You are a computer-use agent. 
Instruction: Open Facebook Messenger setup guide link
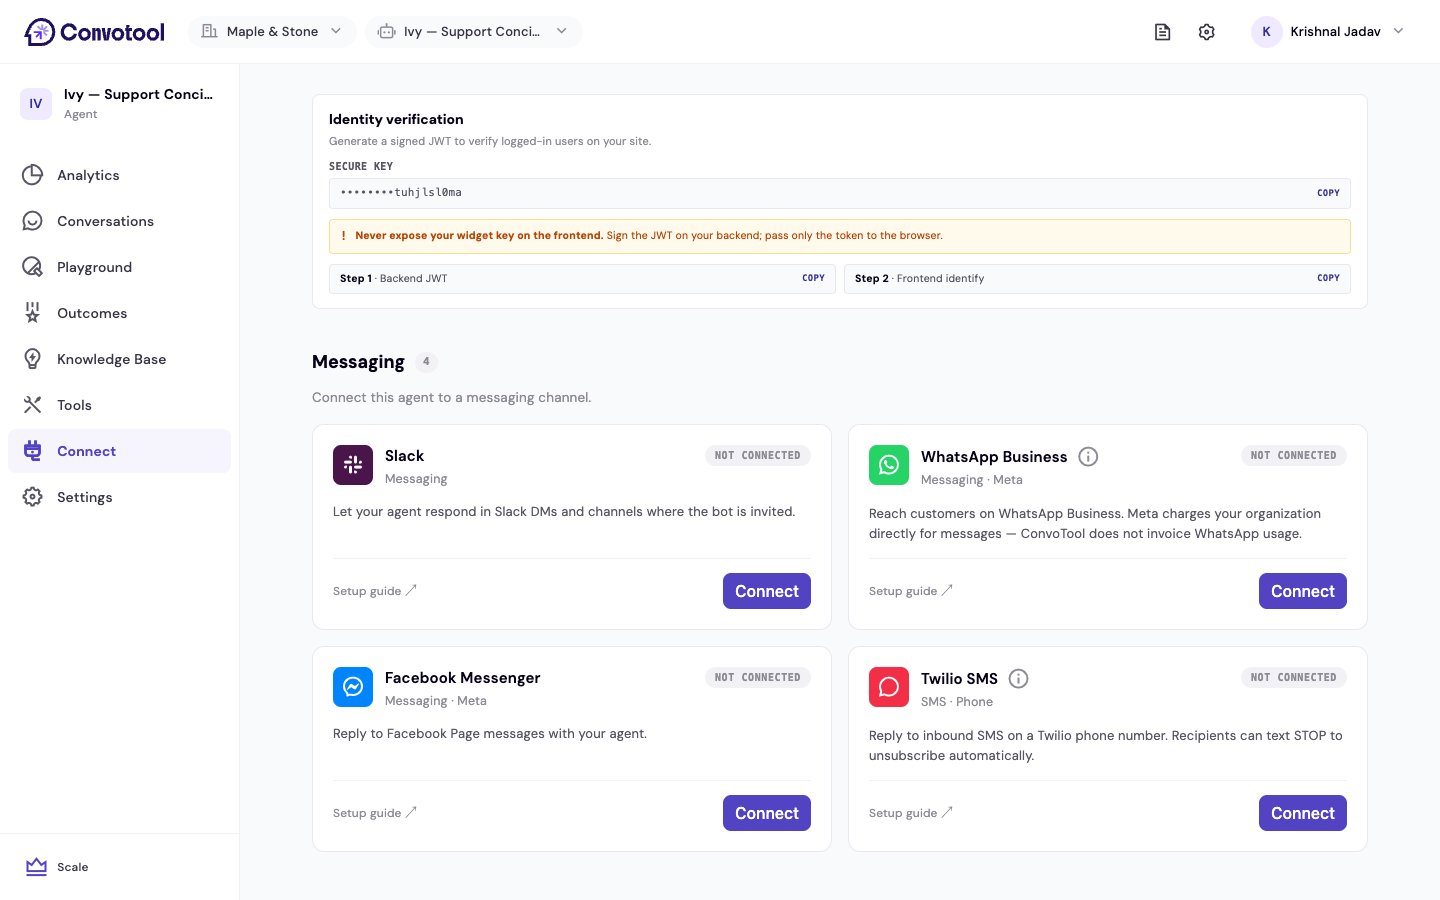[x=375, y=813]
